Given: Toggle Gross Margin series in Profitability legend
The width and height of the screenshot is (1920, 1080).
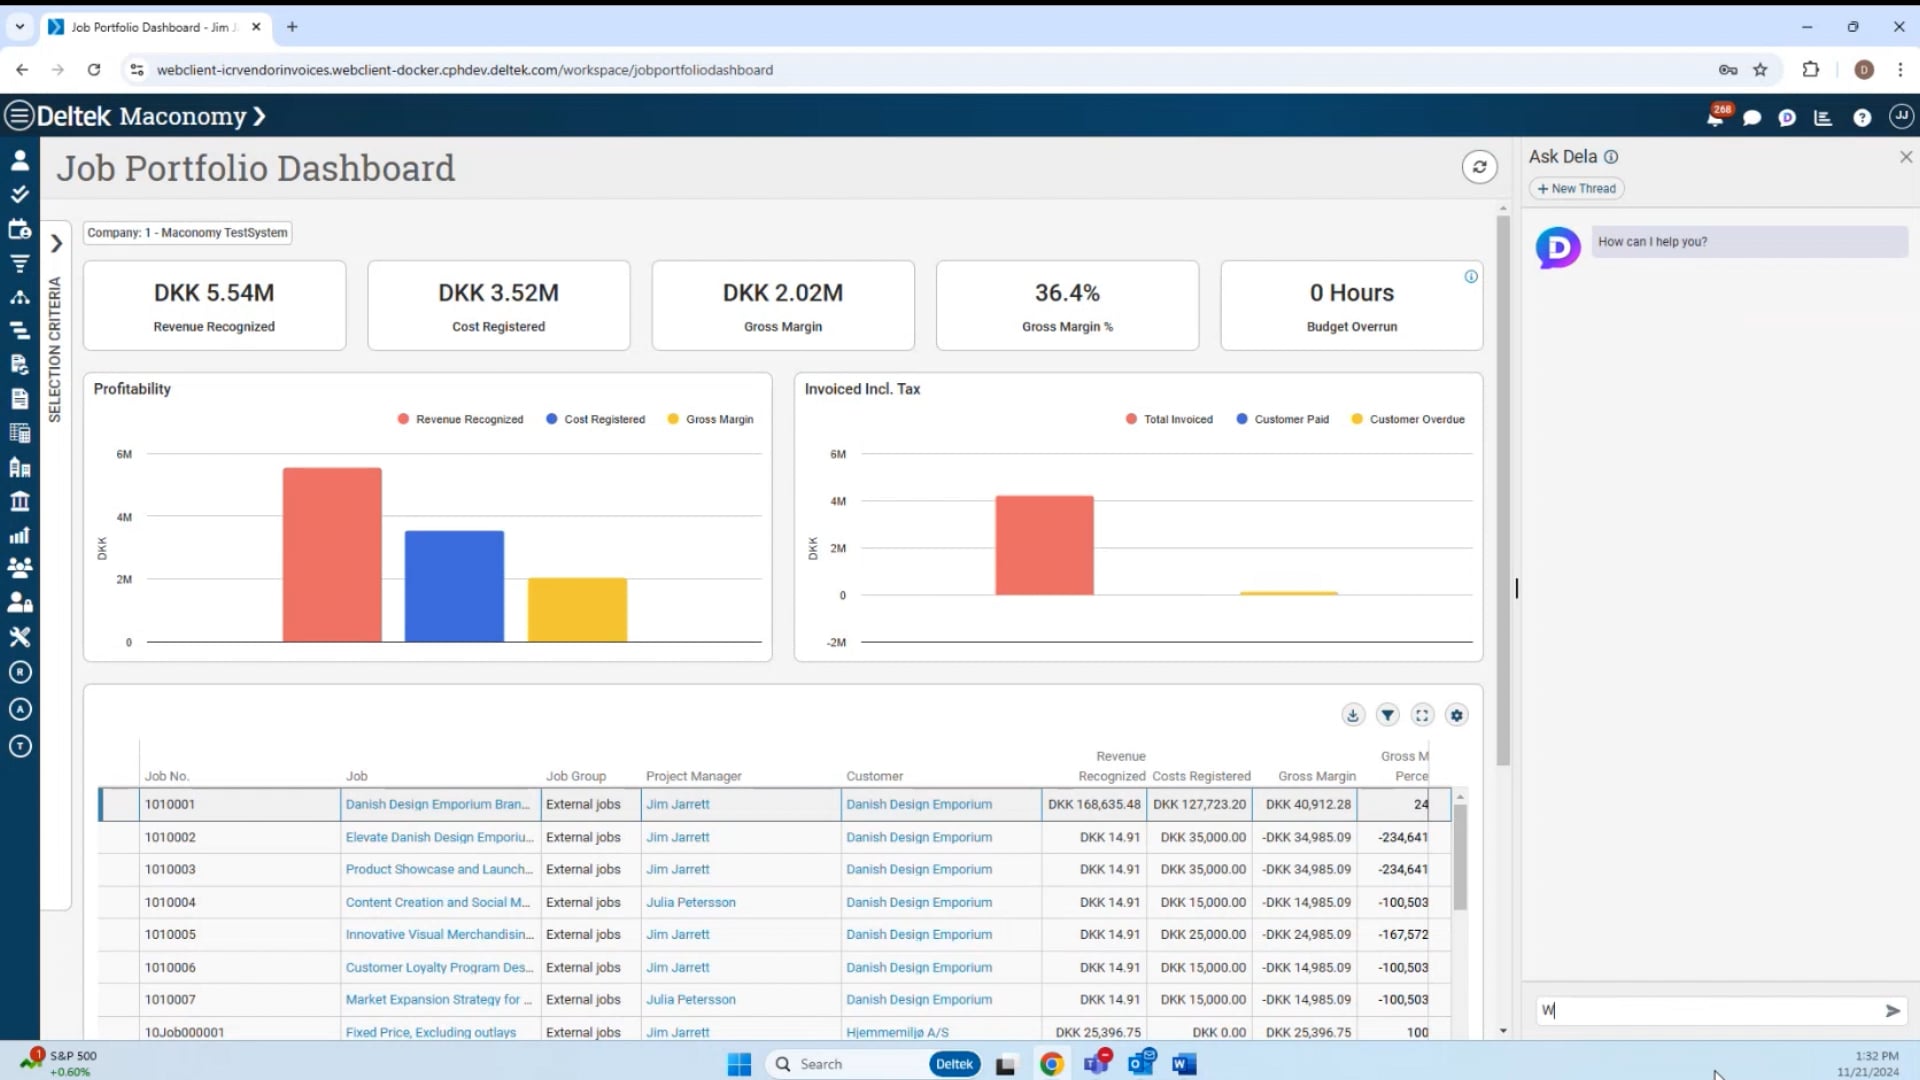Looking at the screenshot, I should 710,419.
